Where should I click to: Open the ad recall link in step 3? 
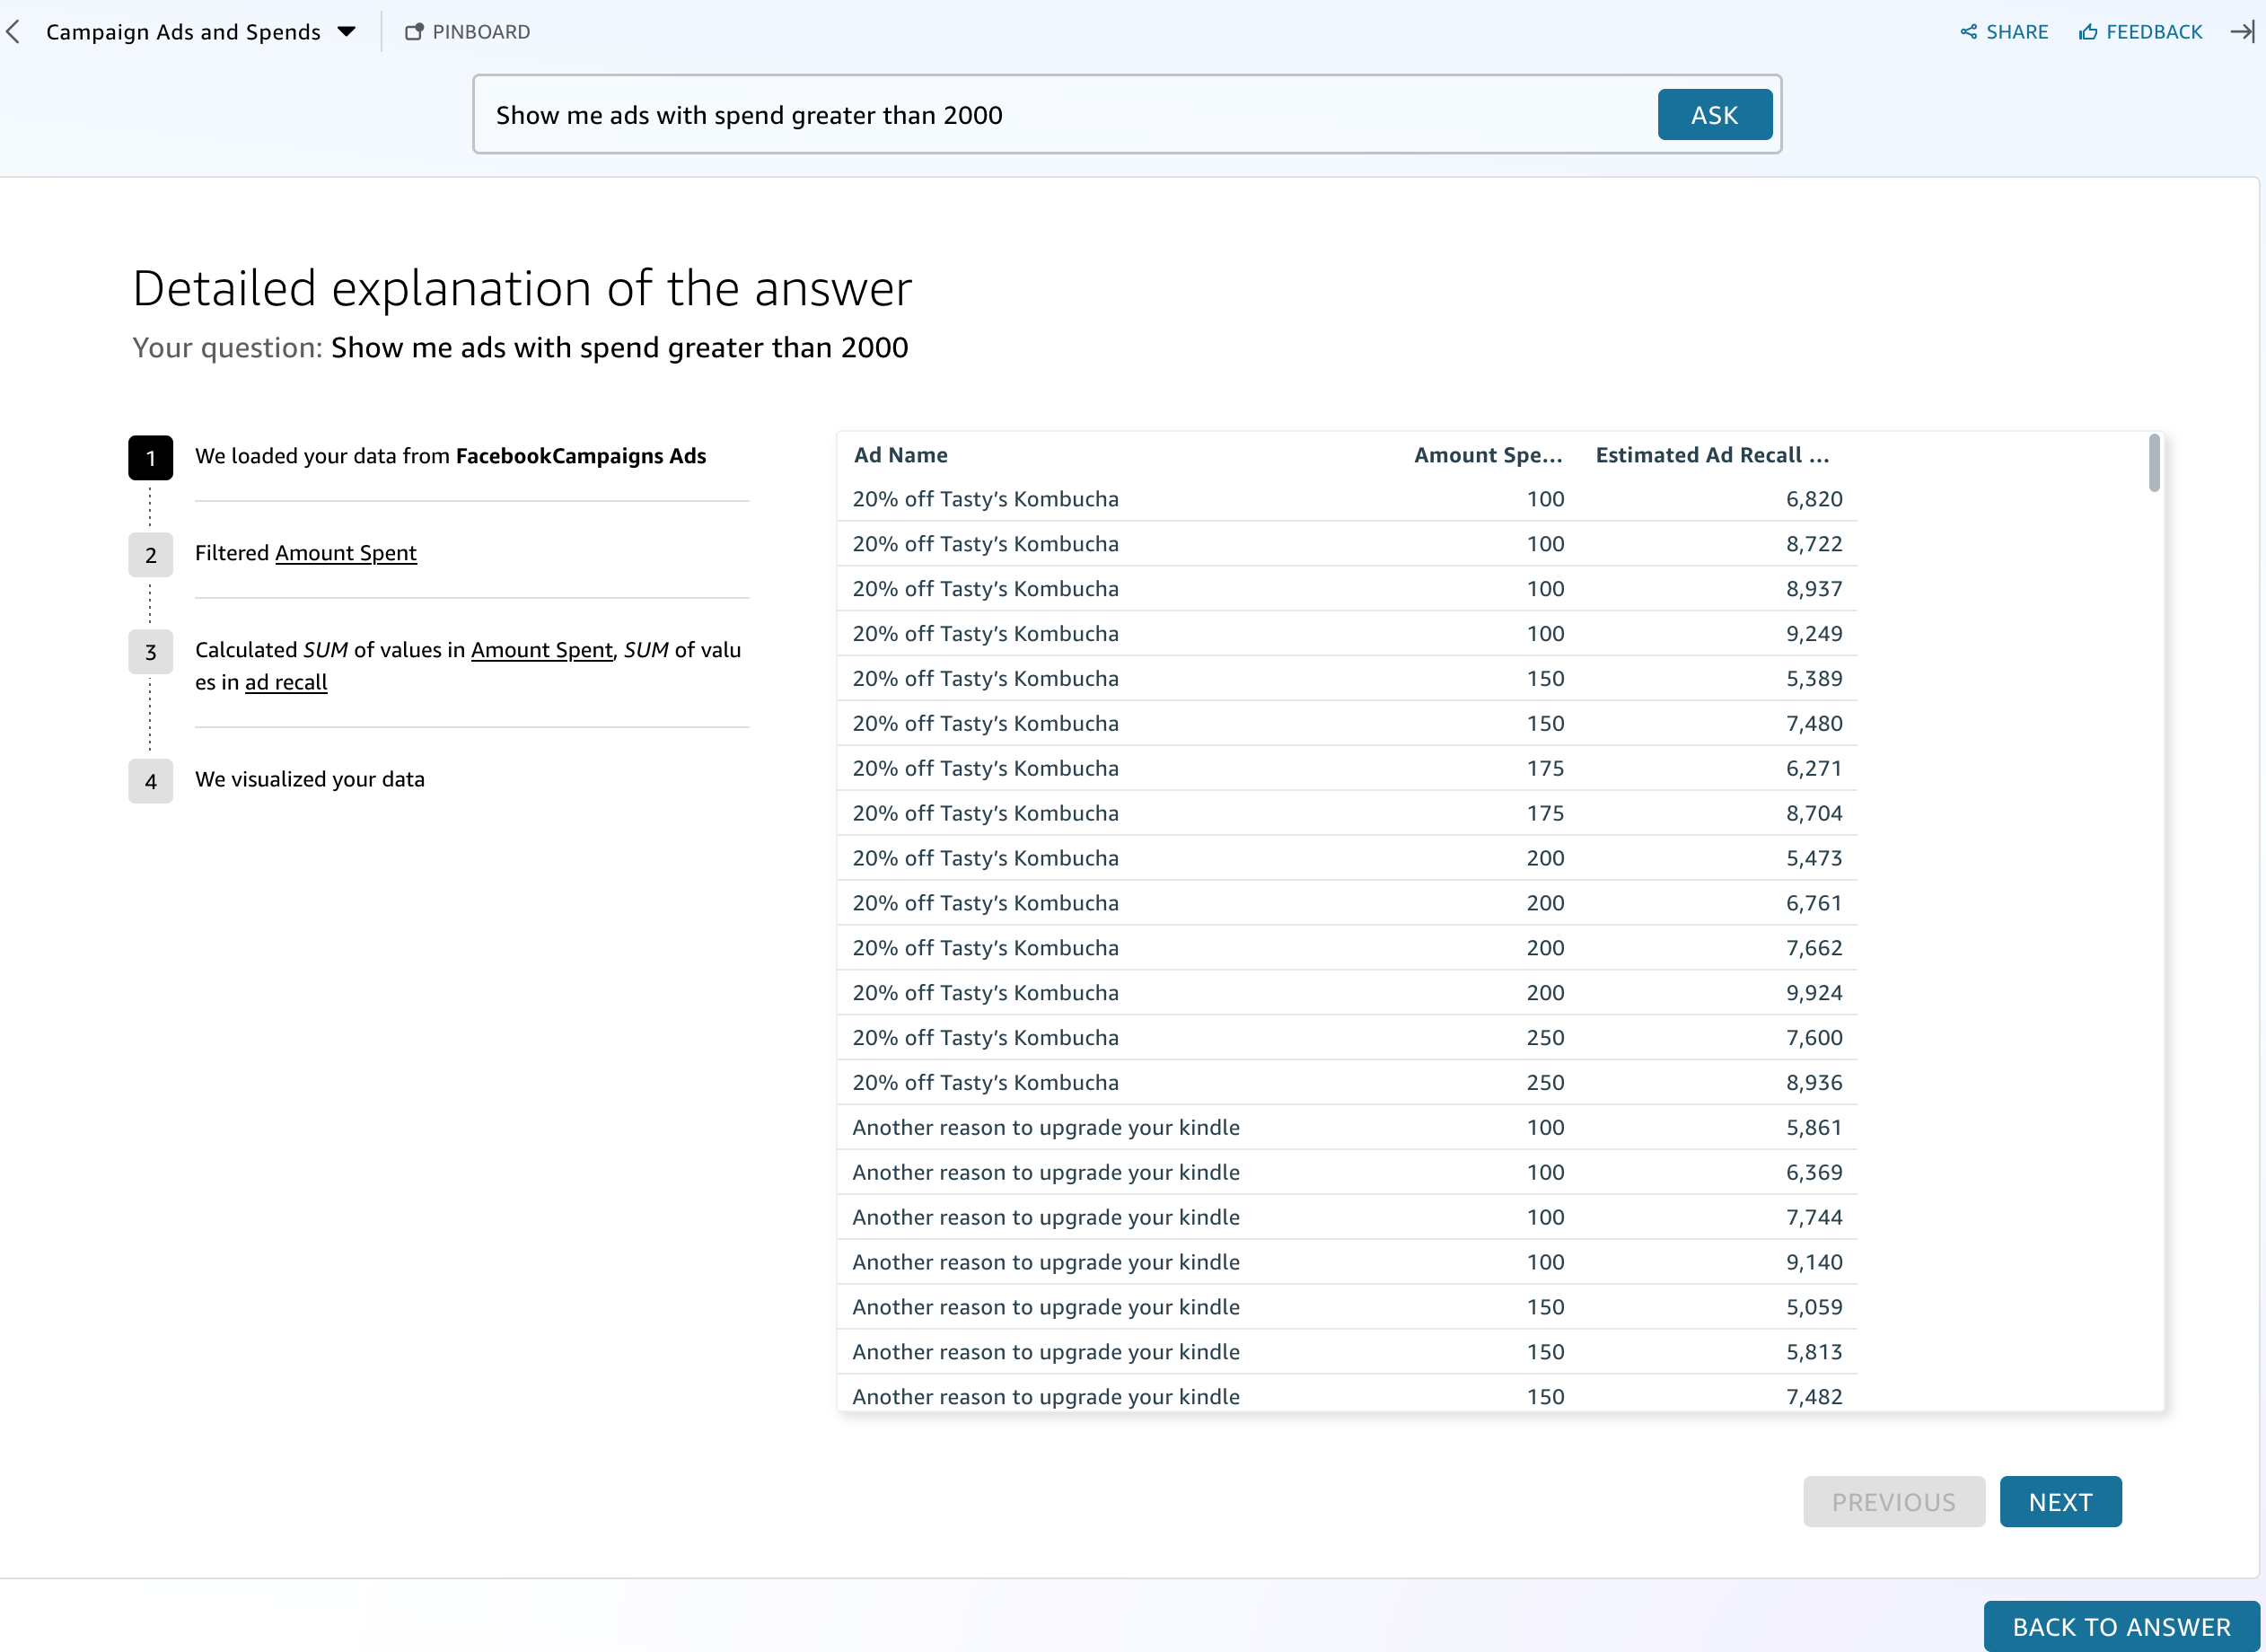[x=286, y=682]
